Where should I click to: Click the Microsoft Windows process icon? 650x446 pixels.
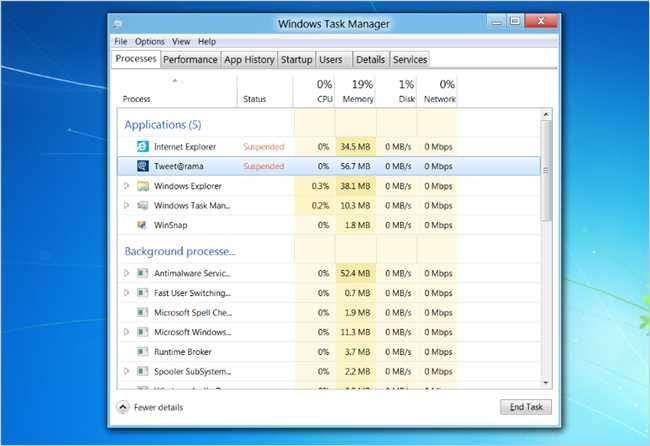click(142, 332)
